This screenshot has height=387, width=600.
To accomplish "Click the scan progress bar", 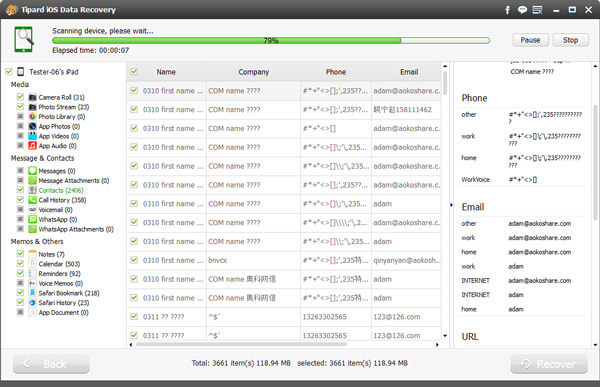I will (271, 40).
